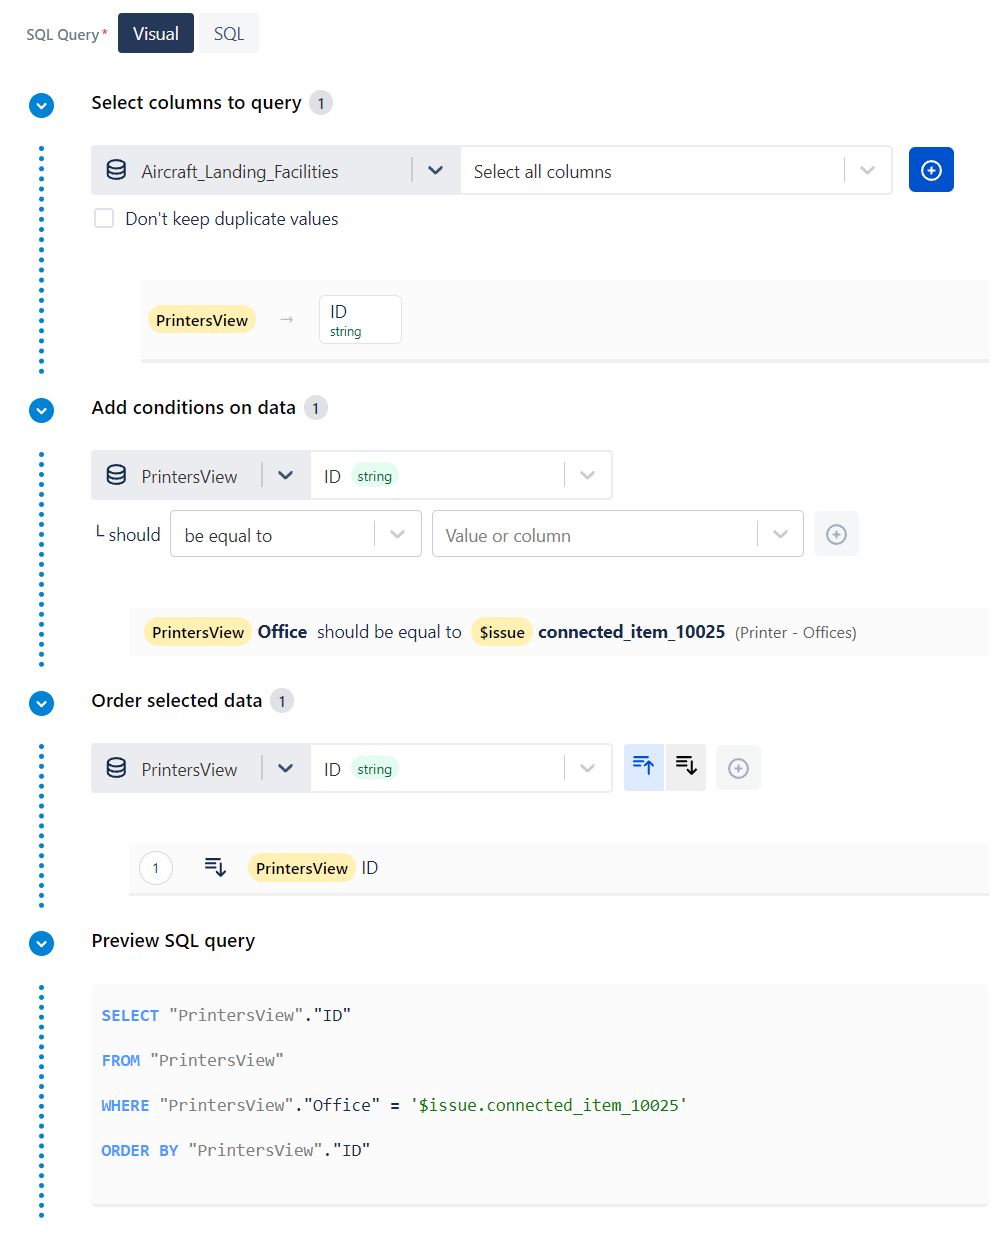Switch to the SQL tab
Screen dimensions: 1003x1238
(228, 34)
